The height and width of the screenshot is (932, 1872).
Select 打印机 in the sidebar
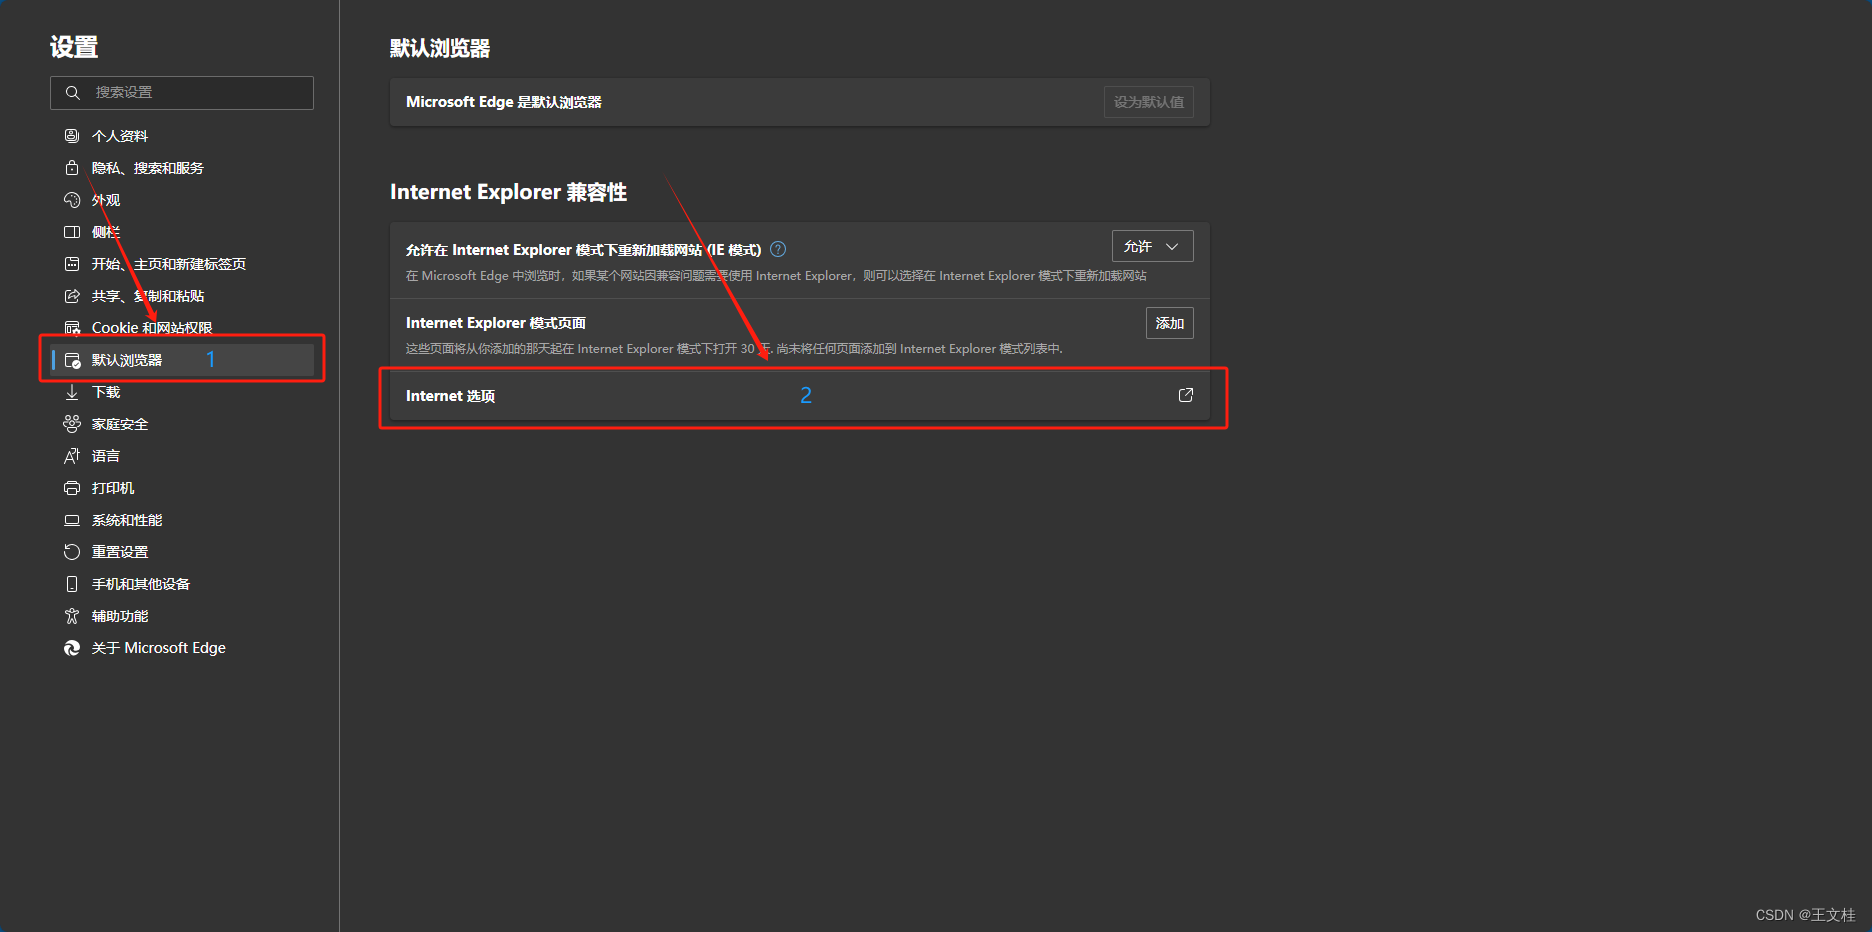(182, 488)
